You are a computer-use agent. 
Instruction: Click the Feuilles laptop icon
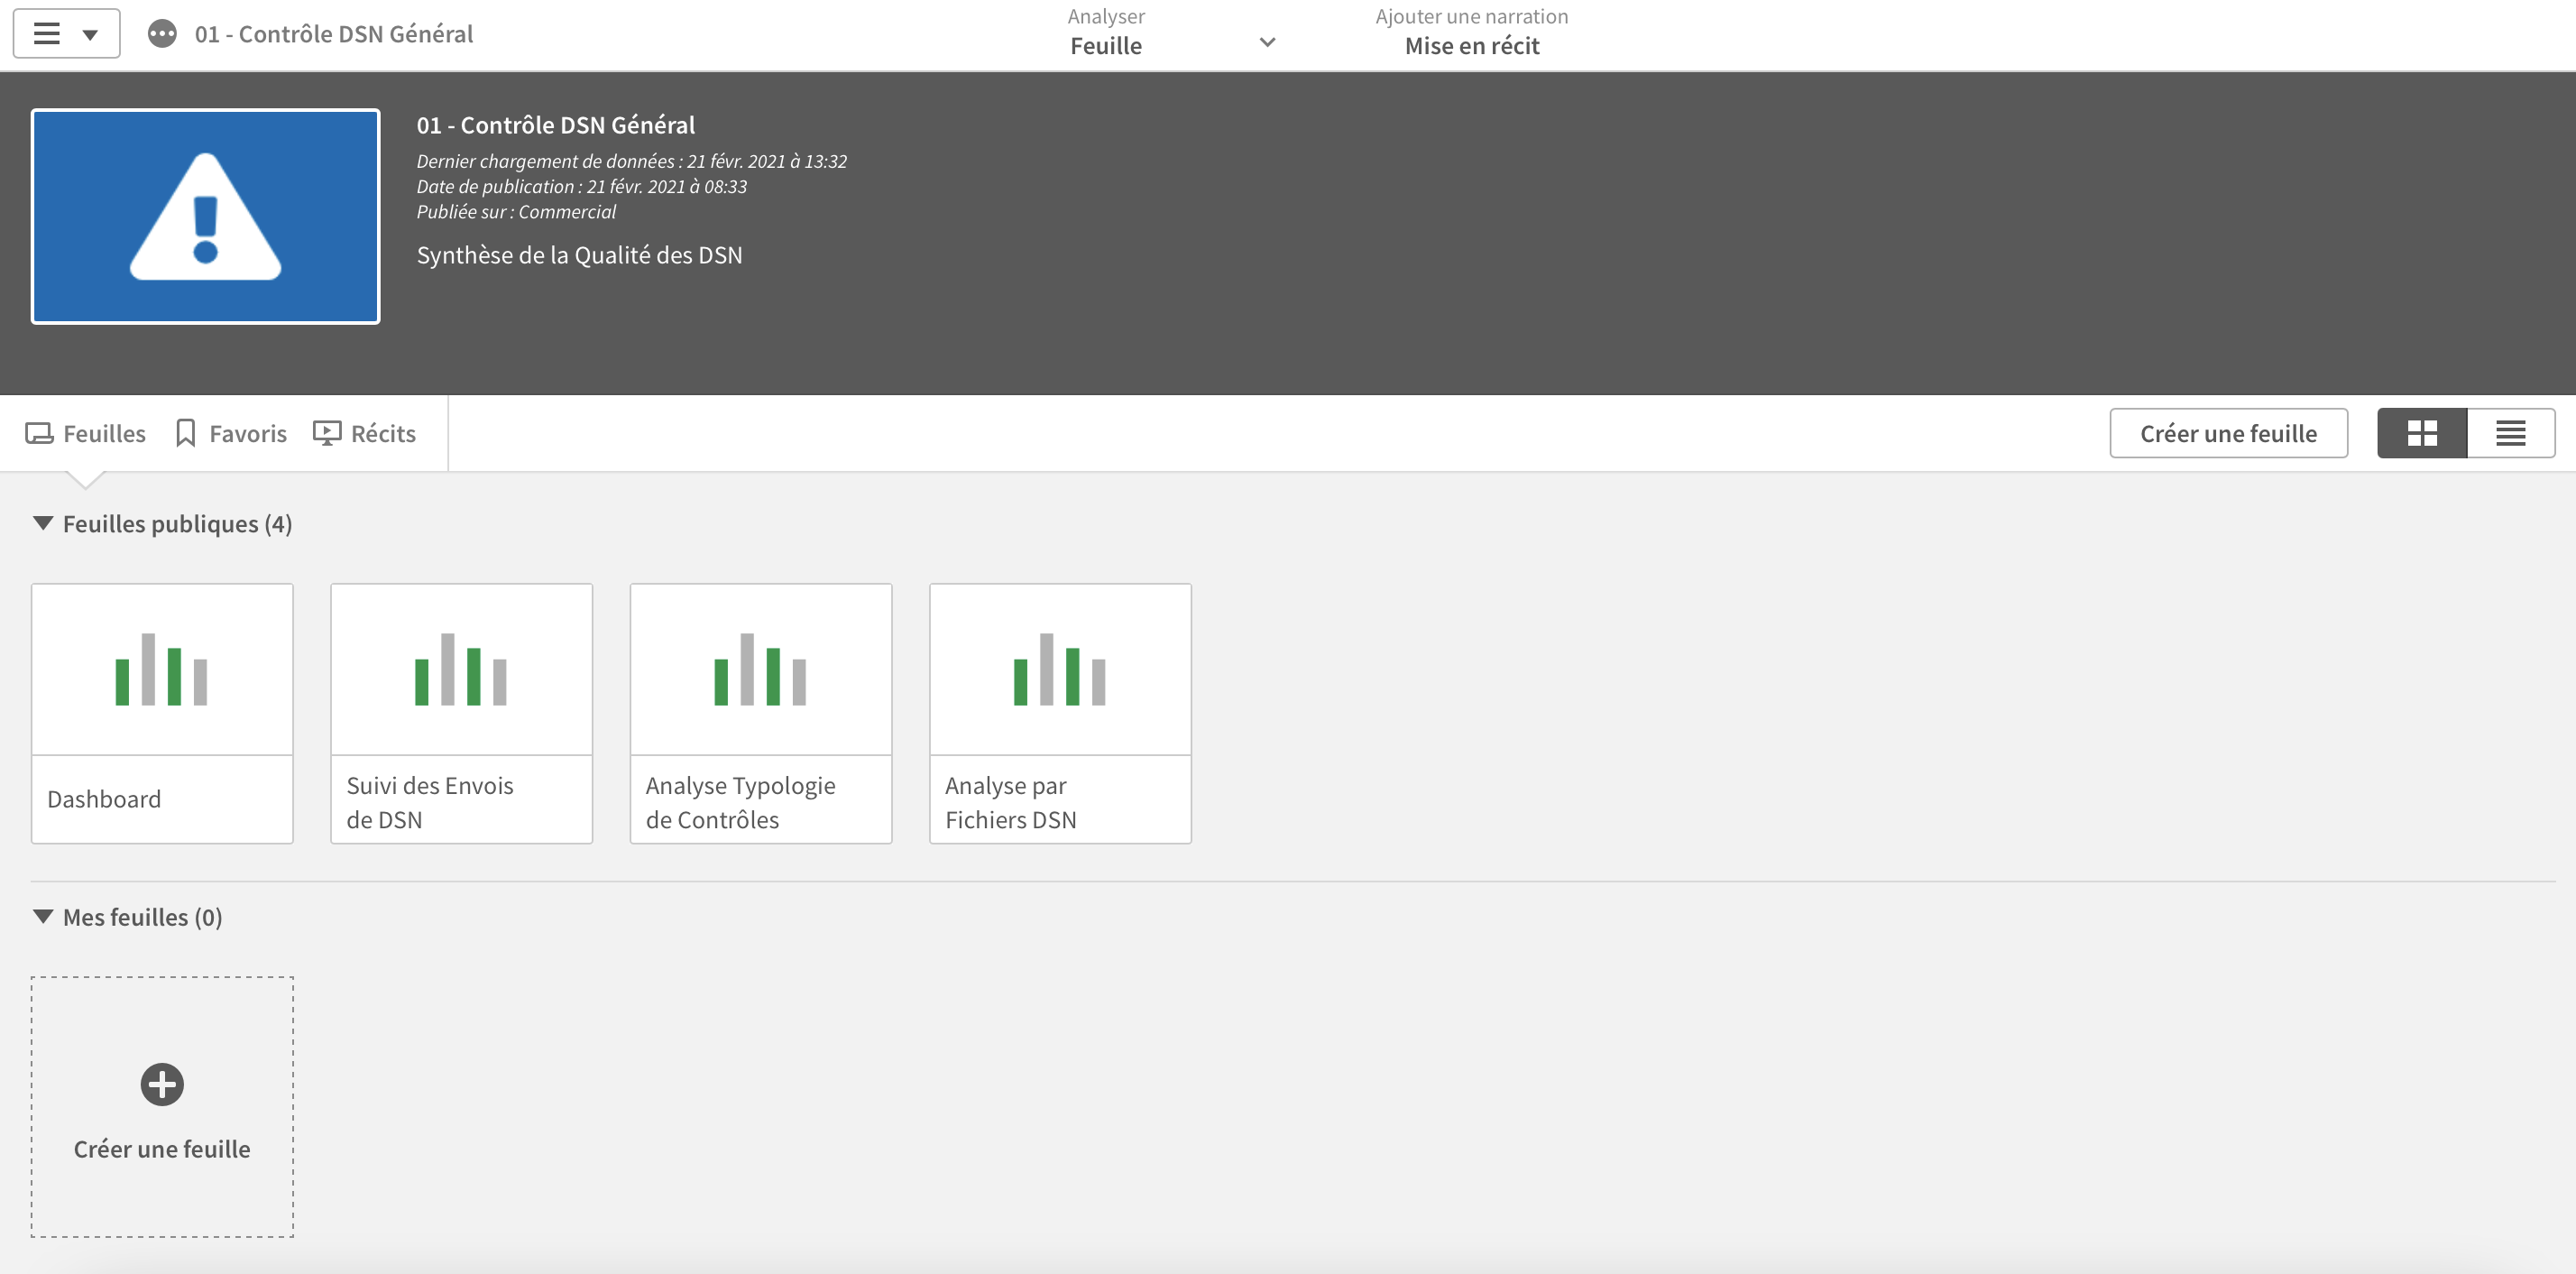tap(39, 433)
